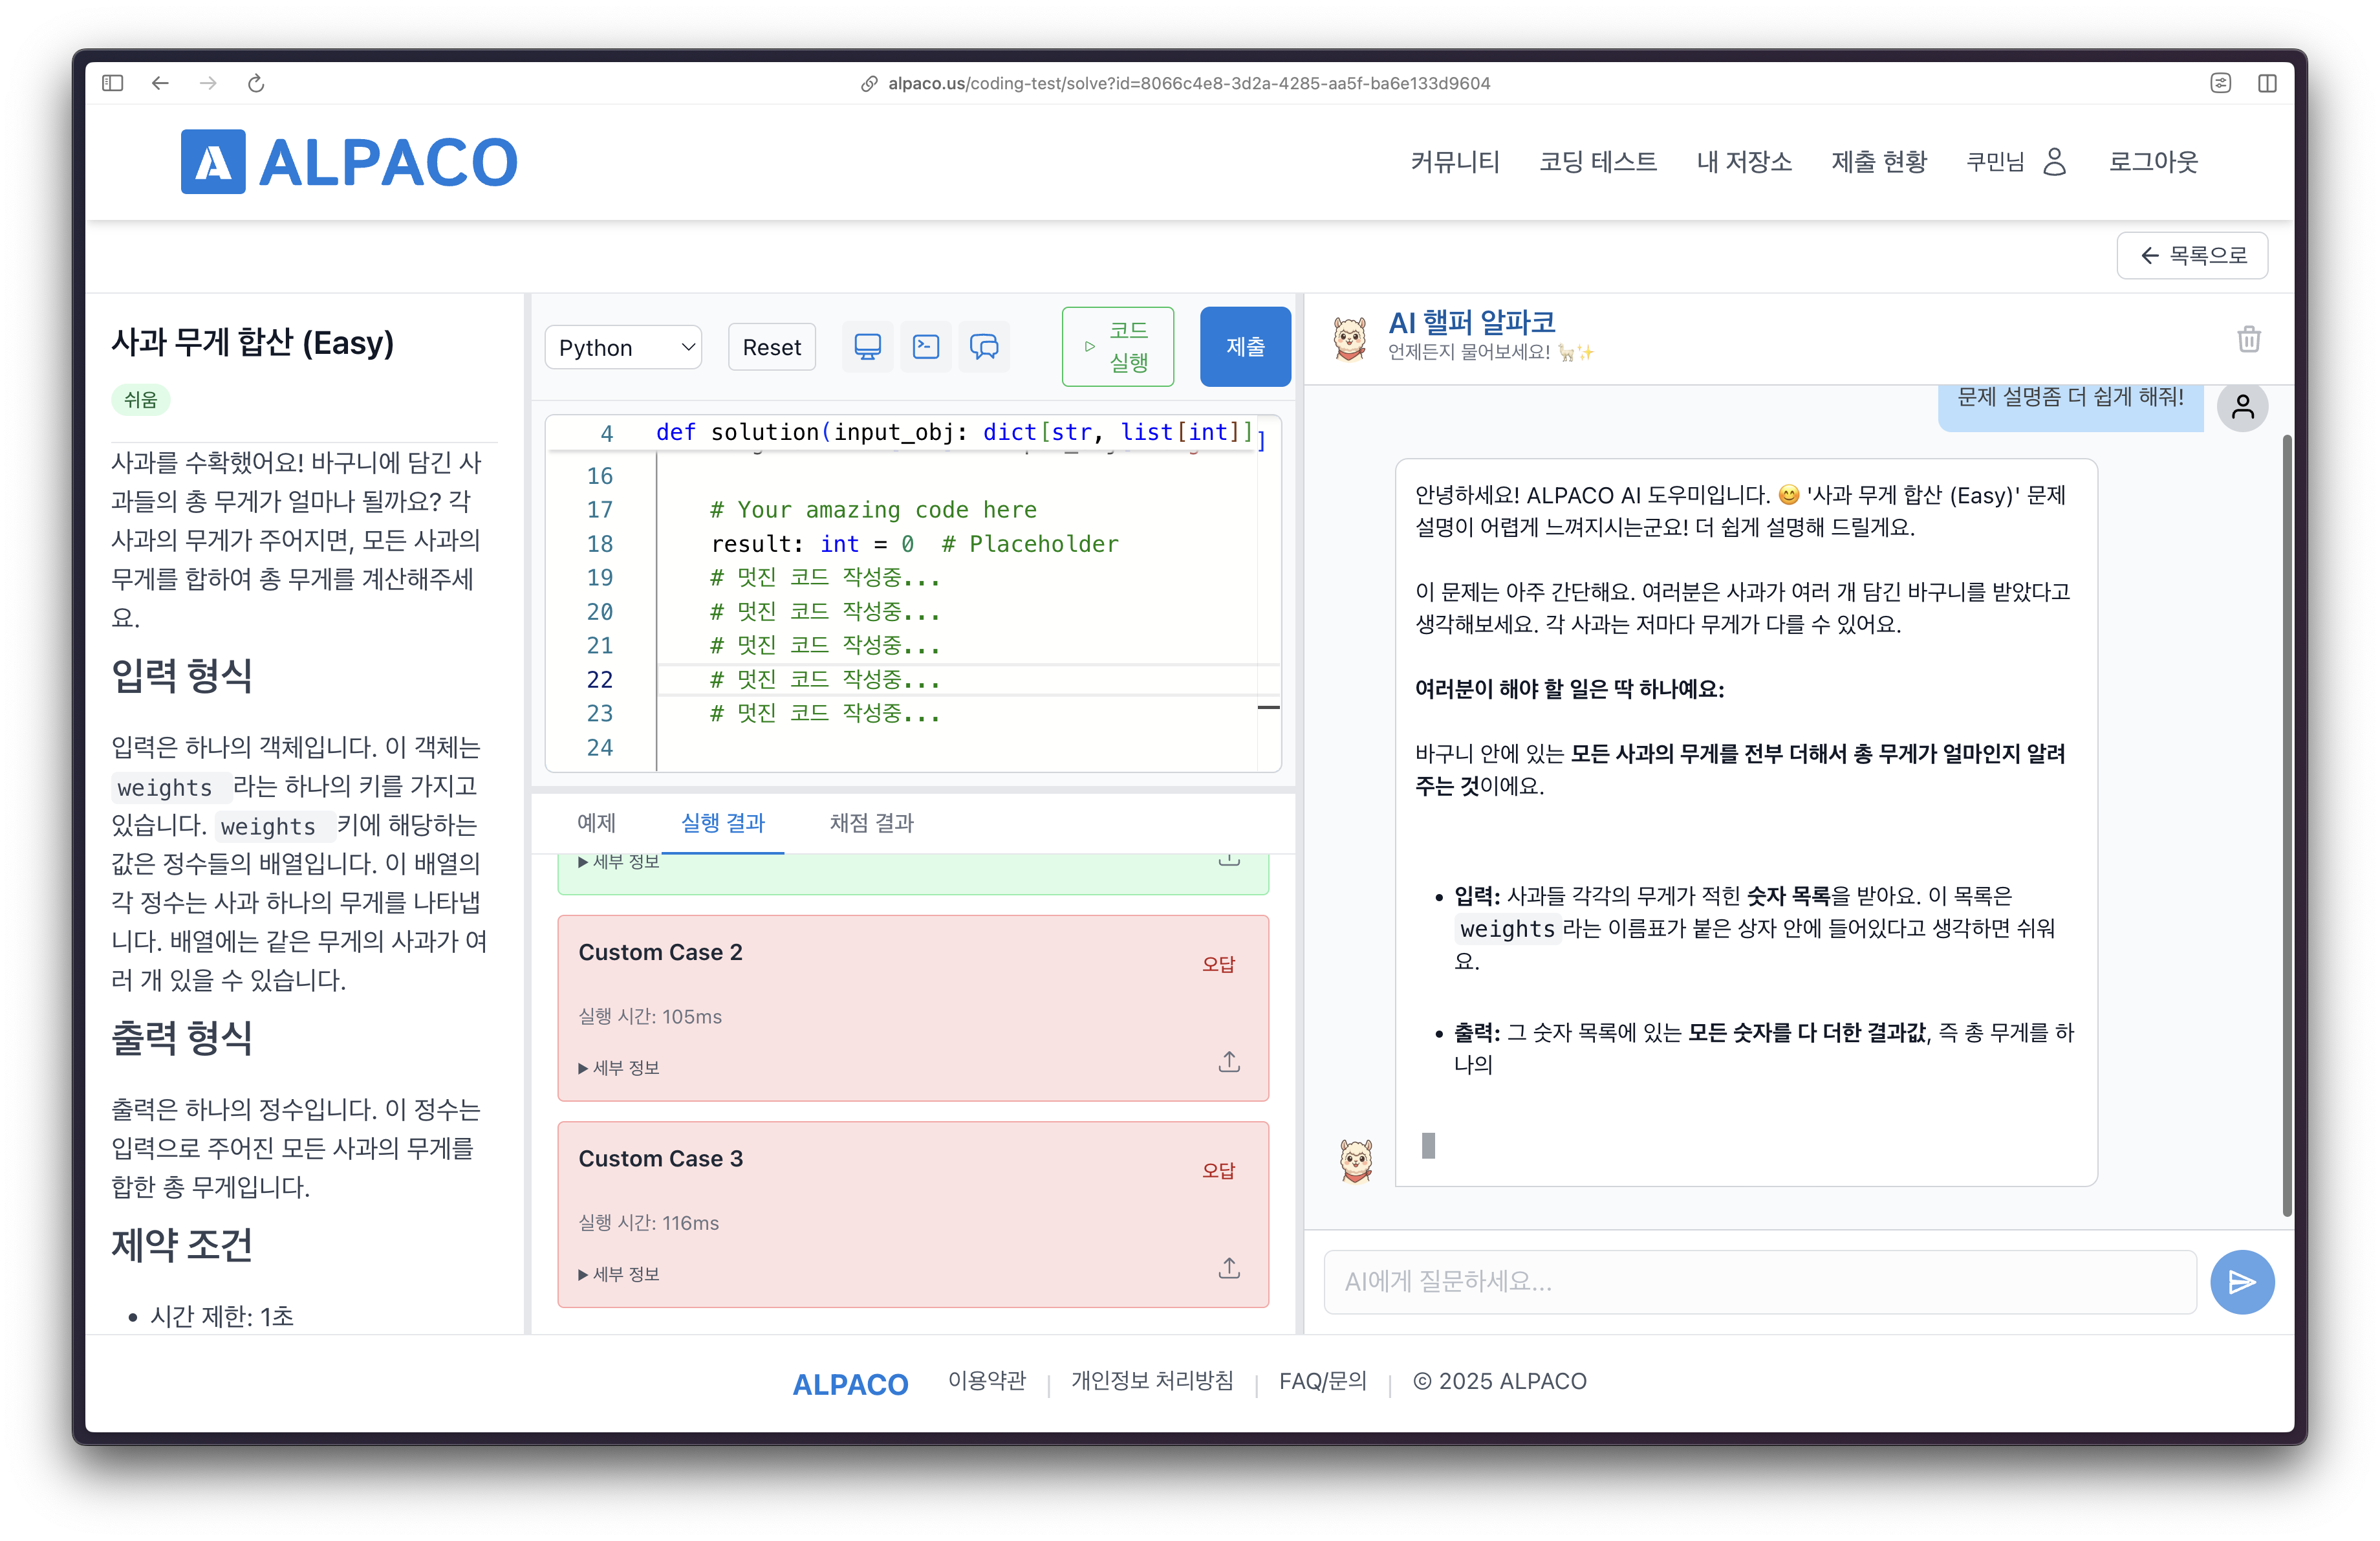Open 제출 현황 in the top navigation
Image resolution: width=2380 pixels, height=1541 pixels.
pos(1879,162)
